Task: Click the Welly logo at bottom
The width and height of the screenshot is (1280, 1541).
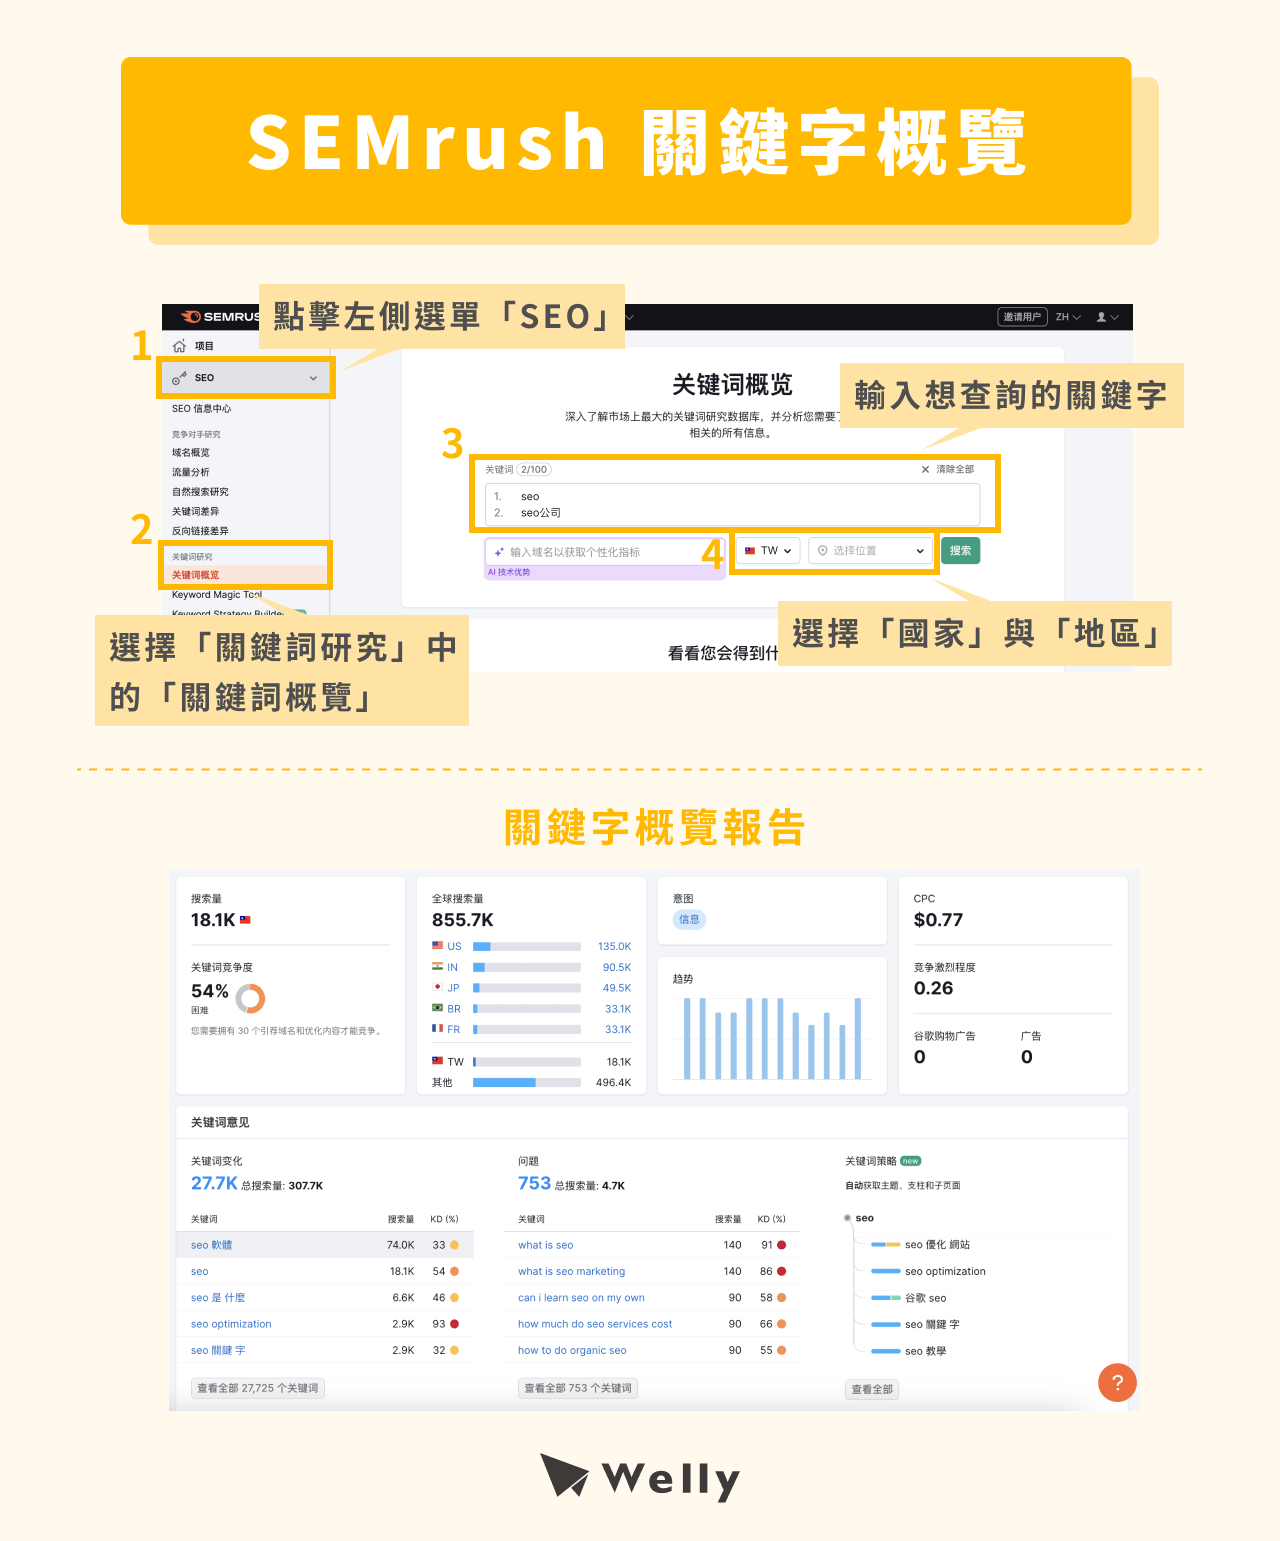Action: click(x=640, y=1478)
